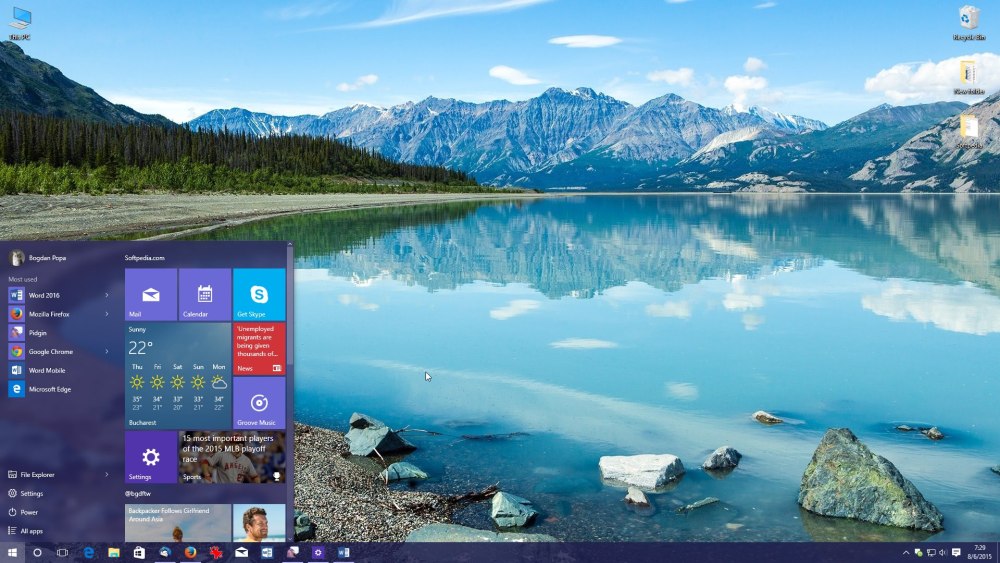The width and height of the screenshot is (1000, 563).
Task: Show hidden system tray icons
Action: pyautogui.click(x=906, y=553)
